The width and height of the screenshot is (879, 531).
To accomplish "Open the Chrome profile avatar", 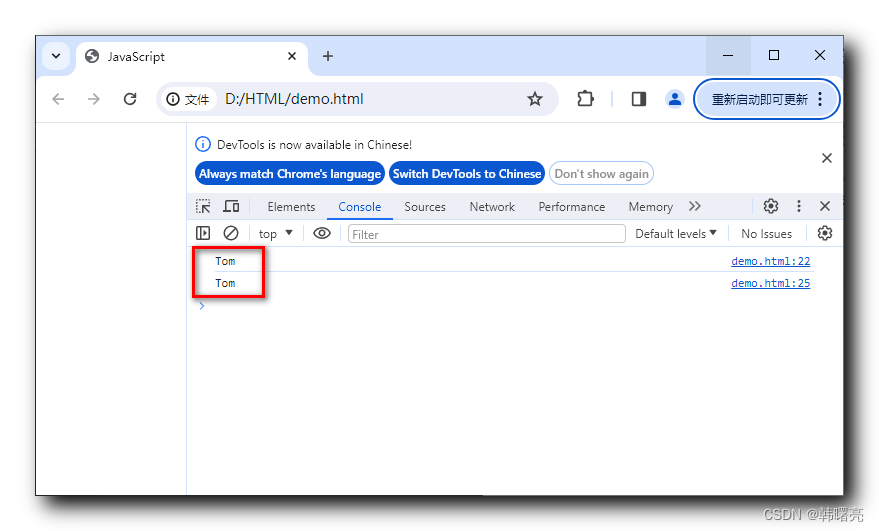I will [675, 99].
